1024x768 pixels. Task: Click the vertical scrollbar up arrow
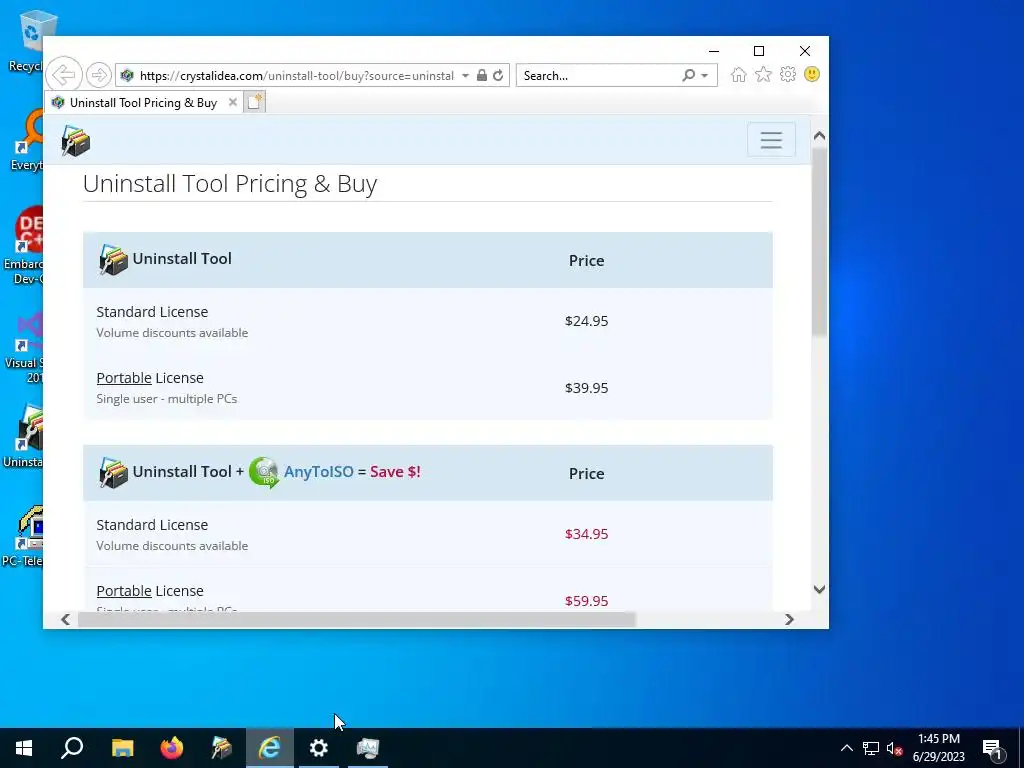[820, 136]
